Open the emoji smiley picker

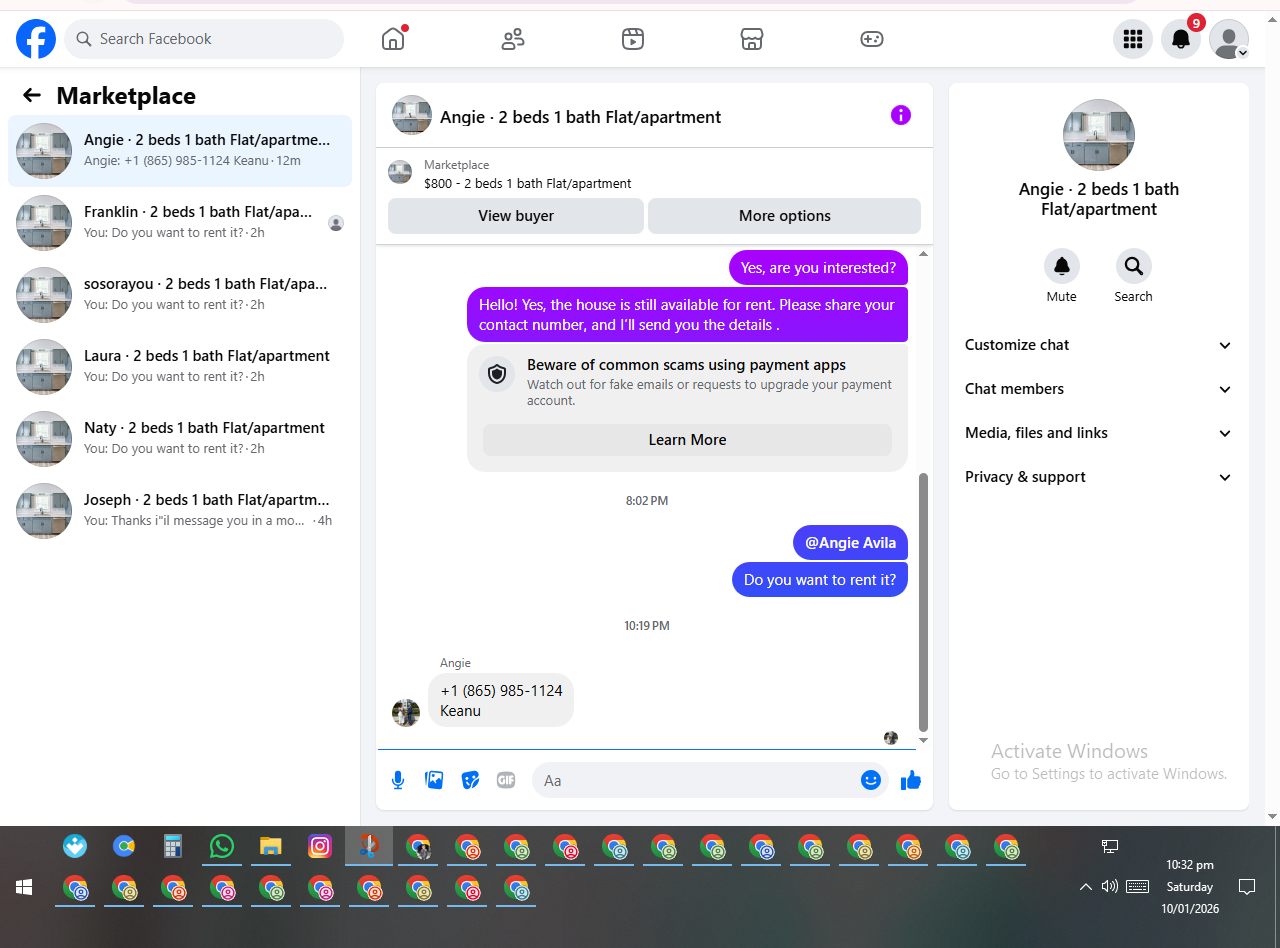[x=871, y=780]
